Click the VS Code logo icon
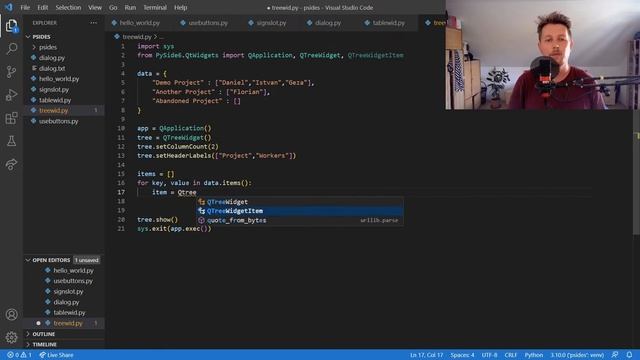640x360 pixels. click(x=9, y=7)
